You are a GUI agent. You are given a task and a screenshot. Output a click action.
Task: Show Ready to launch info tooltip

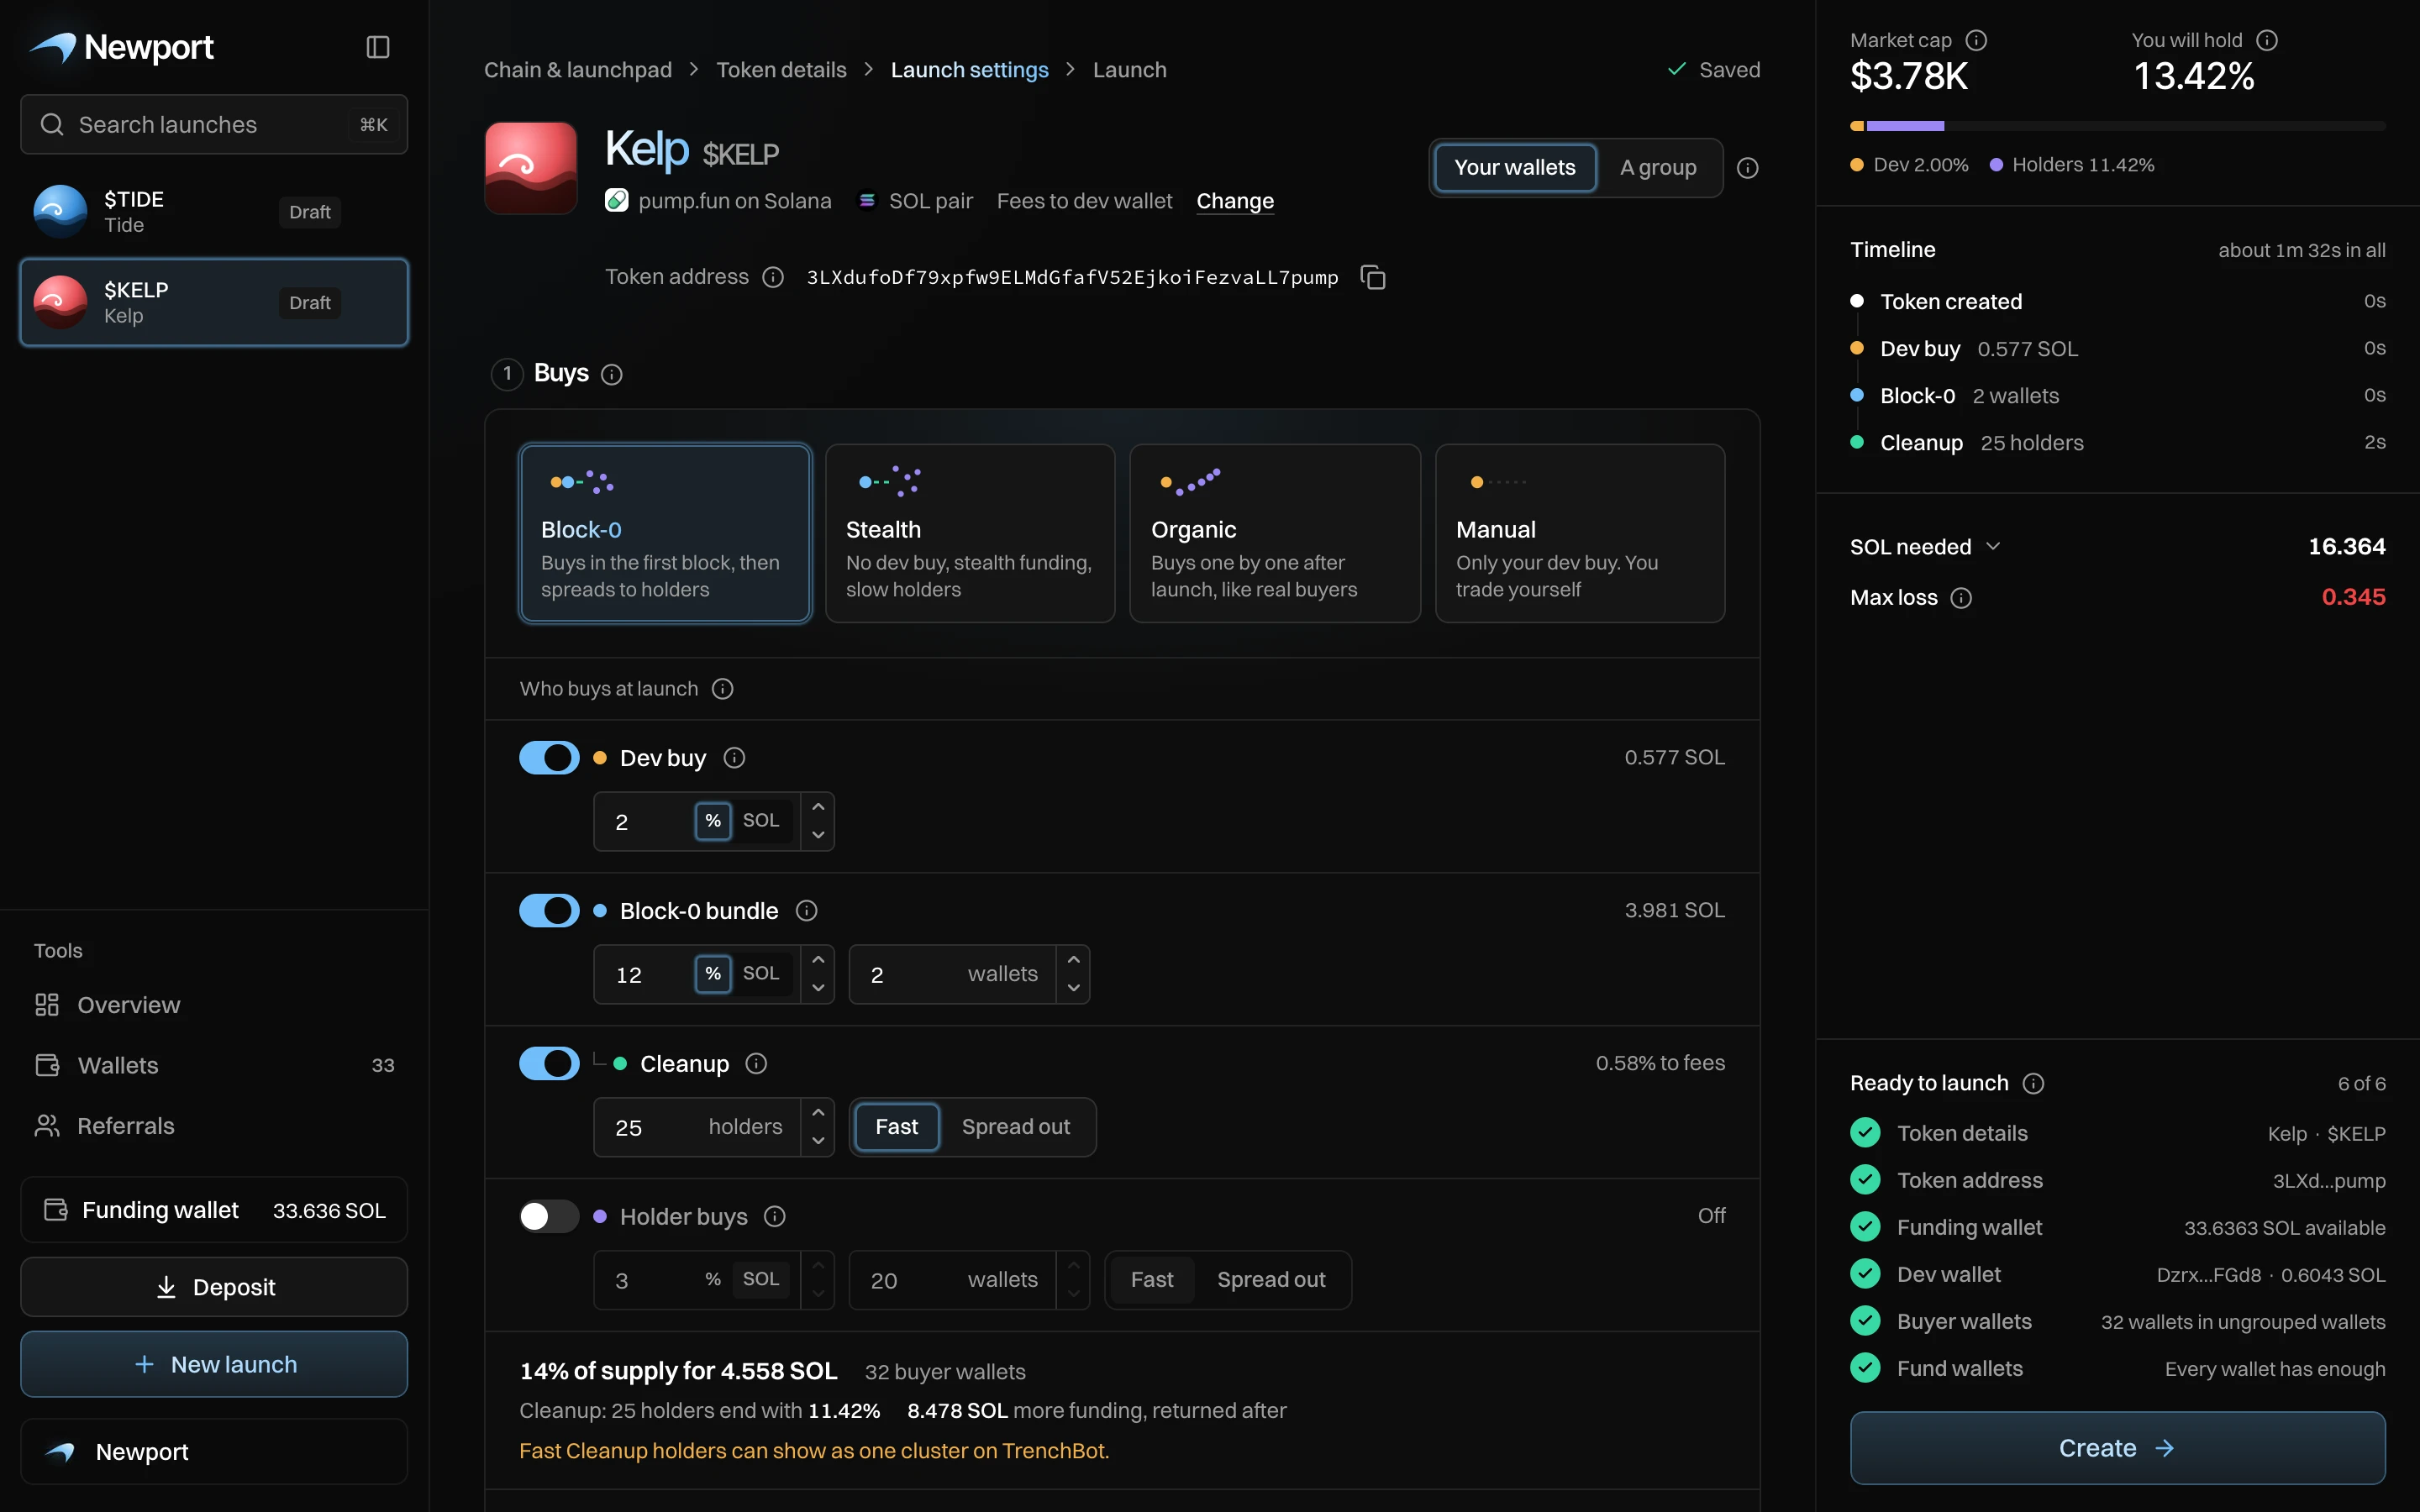2033,1084
